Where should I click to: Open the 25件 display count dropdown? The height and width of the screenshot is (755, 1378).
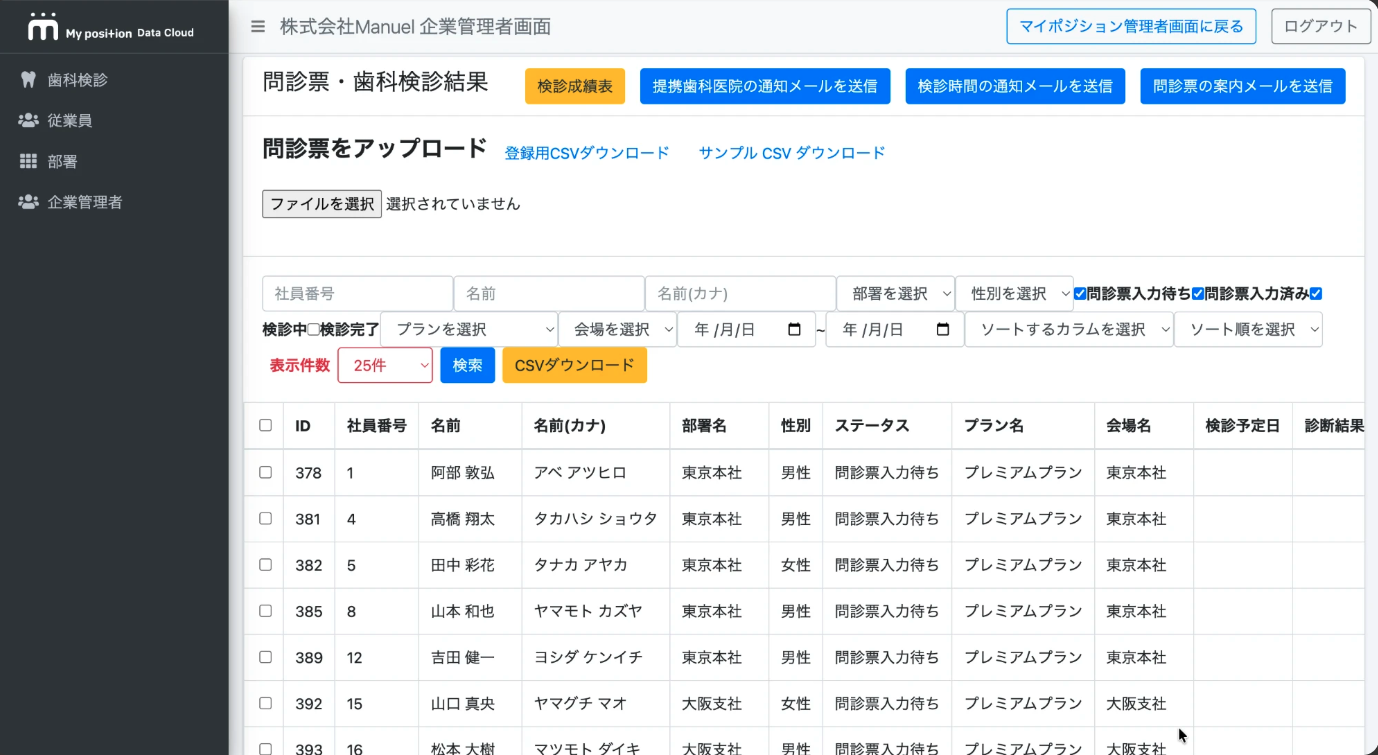[x=385, y=365]
